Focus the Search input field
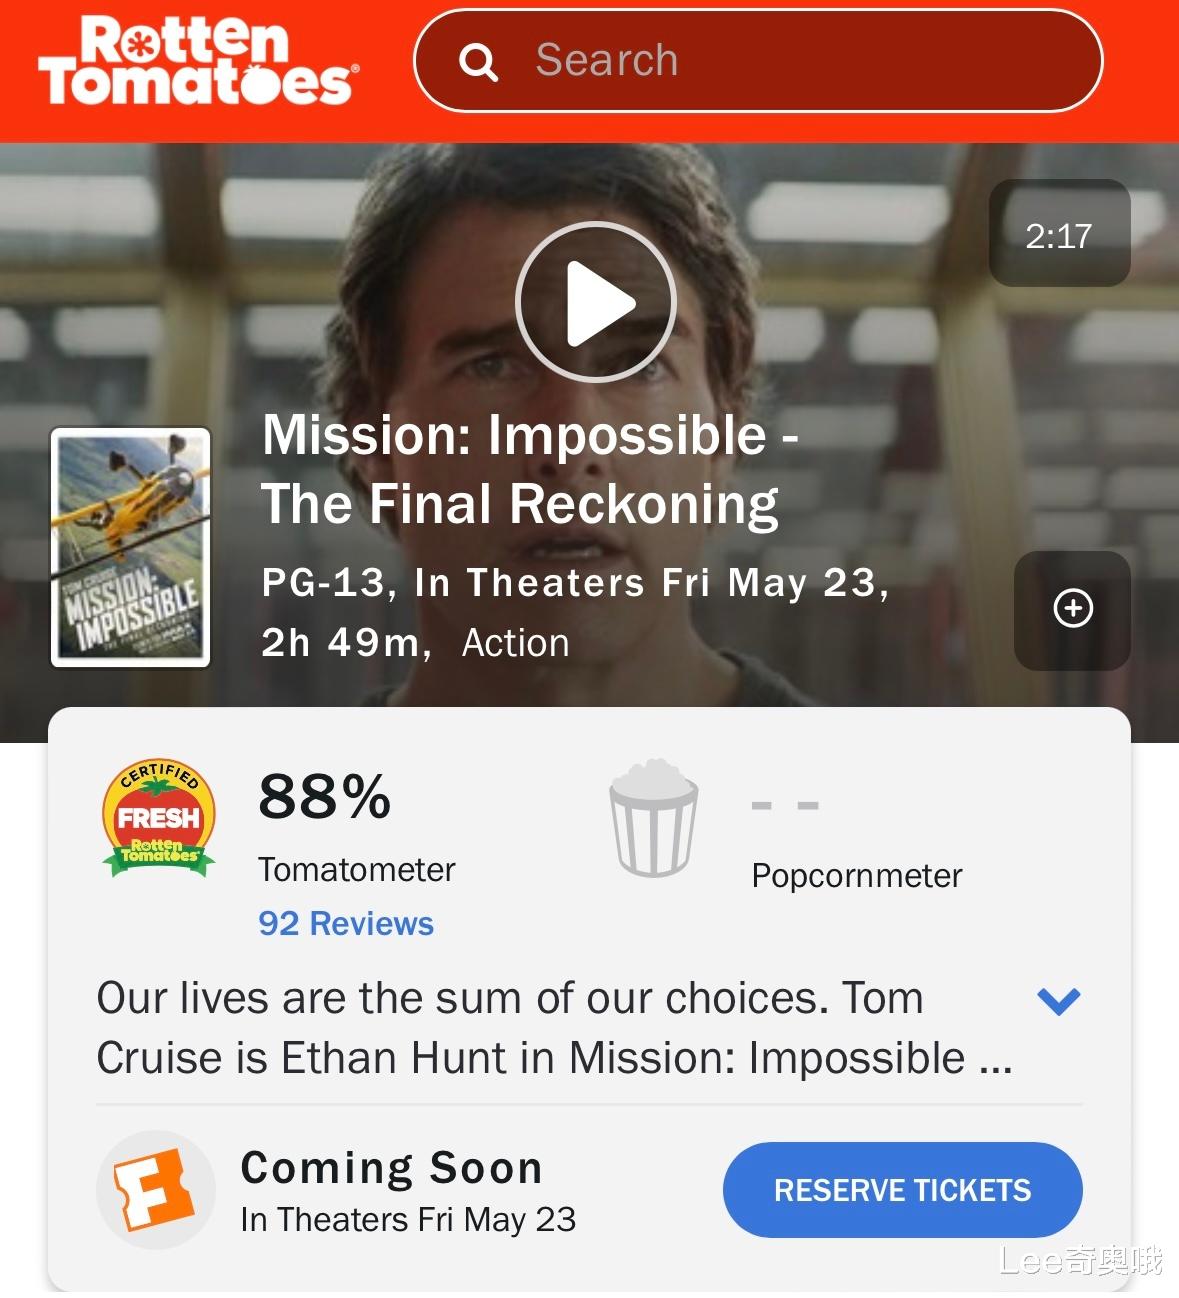 pyautogui.click(x=758, y=61)
